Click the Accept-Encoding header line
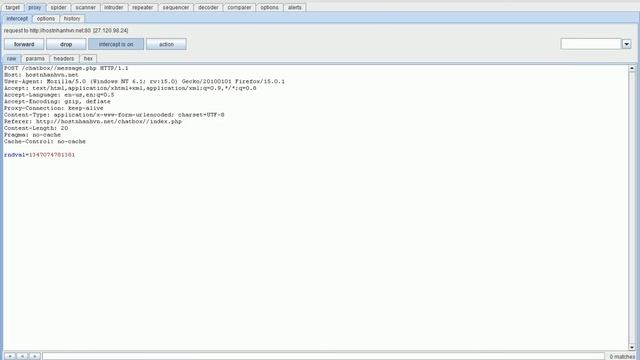The width and height of the screenshot is (640, 360). click(57, 102)
